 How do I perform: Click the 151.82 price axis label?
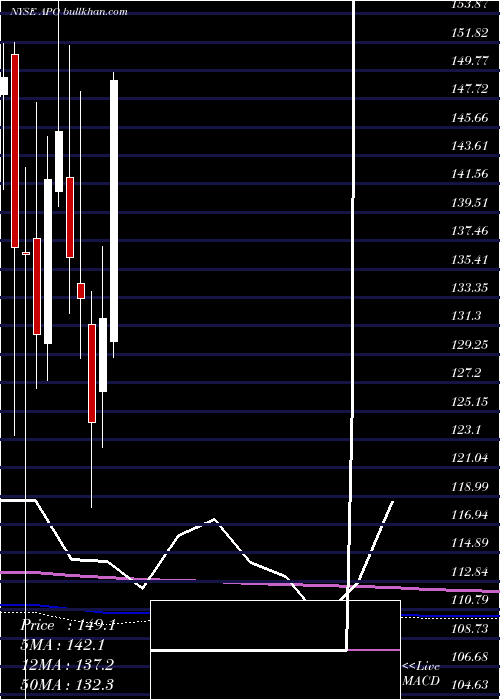(470, 33)
